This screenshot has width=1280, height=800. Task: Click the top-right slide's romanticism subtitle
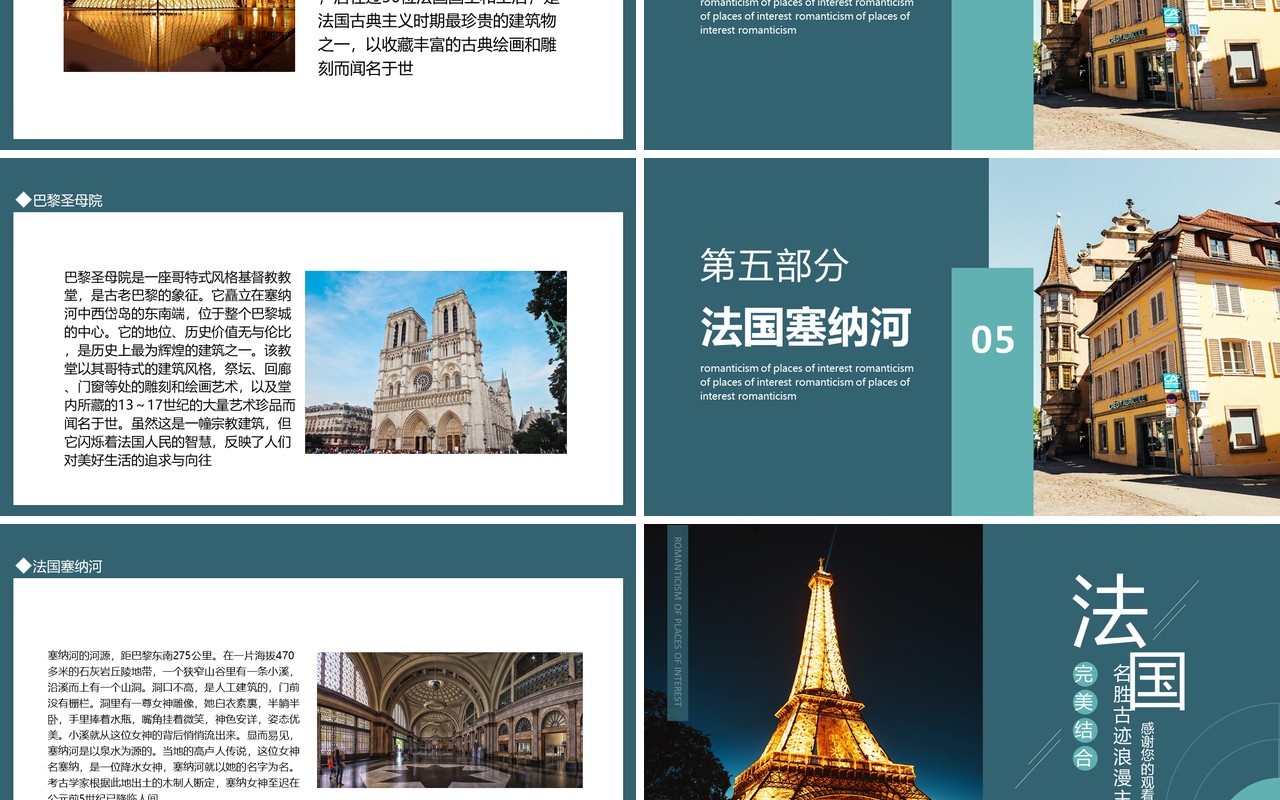[807, 16]
